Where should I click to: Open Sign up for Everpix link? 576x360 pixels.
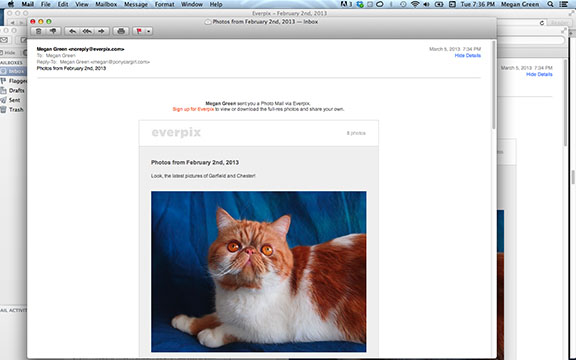coord(193,109)
